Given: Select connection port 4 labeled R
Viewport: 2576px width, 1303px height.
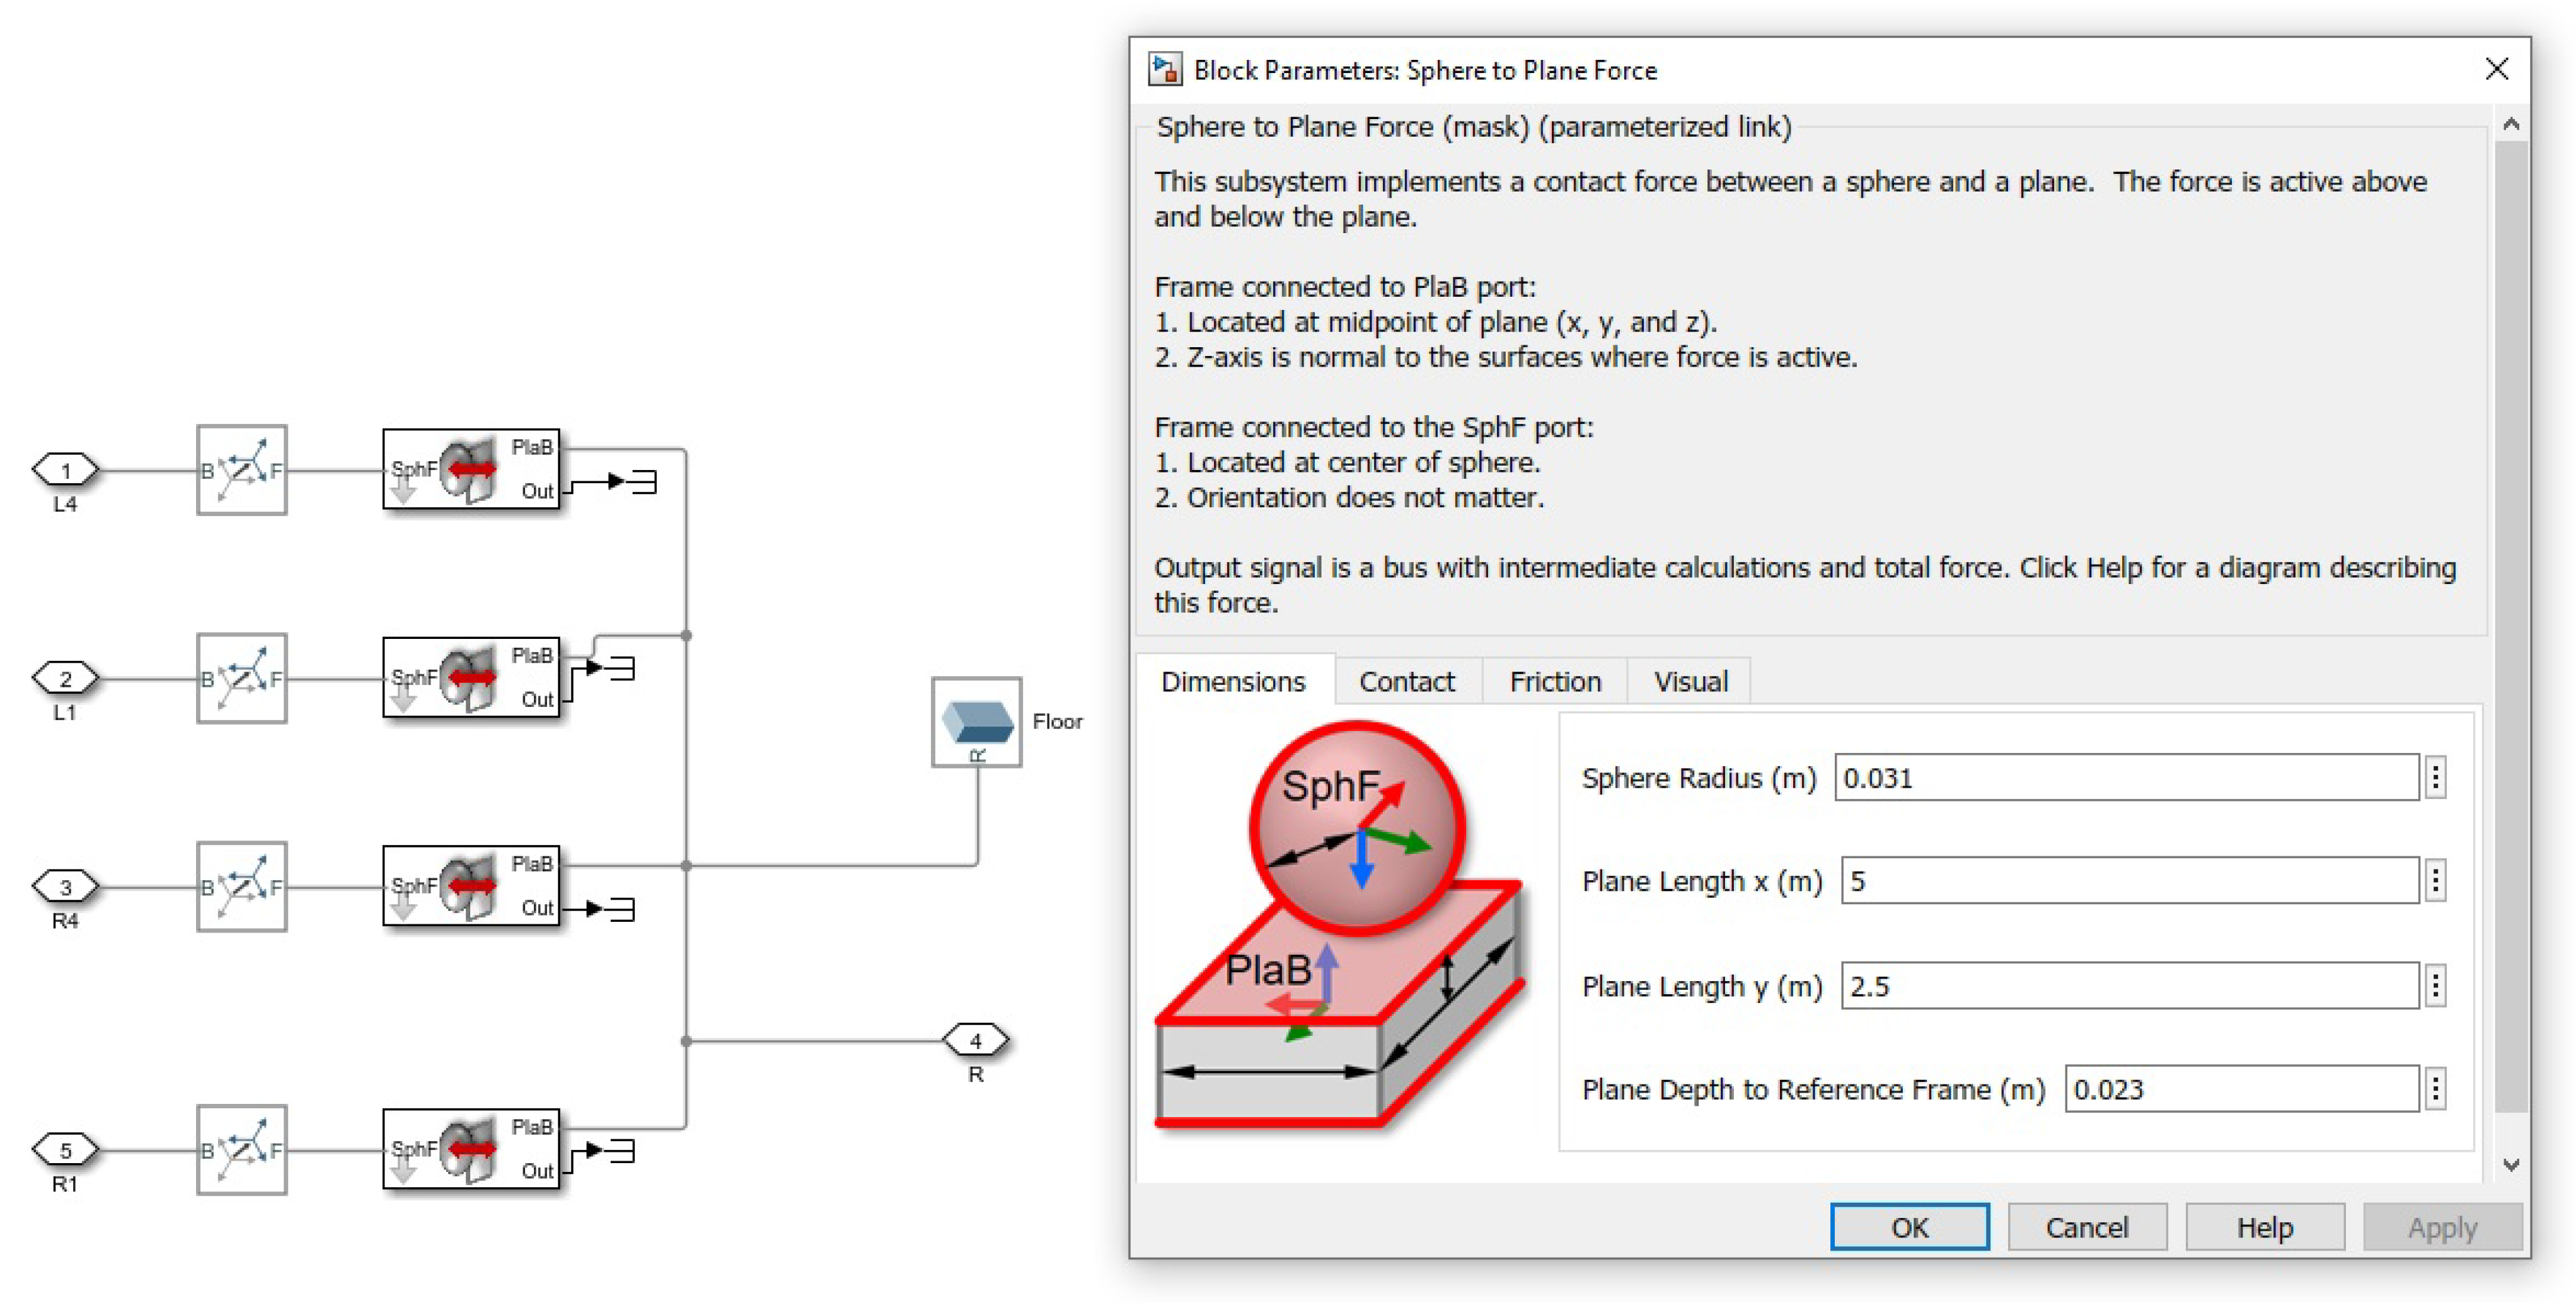Looking at the screenshot, I should point(975,1040).
